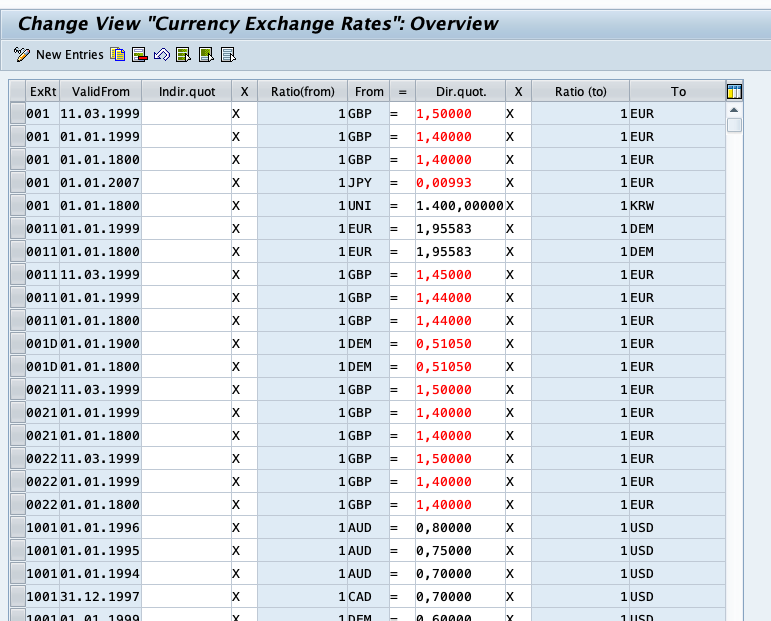
Task: Click the Deselect All icon
Action: pyautogui.click(x=228, y=55)
